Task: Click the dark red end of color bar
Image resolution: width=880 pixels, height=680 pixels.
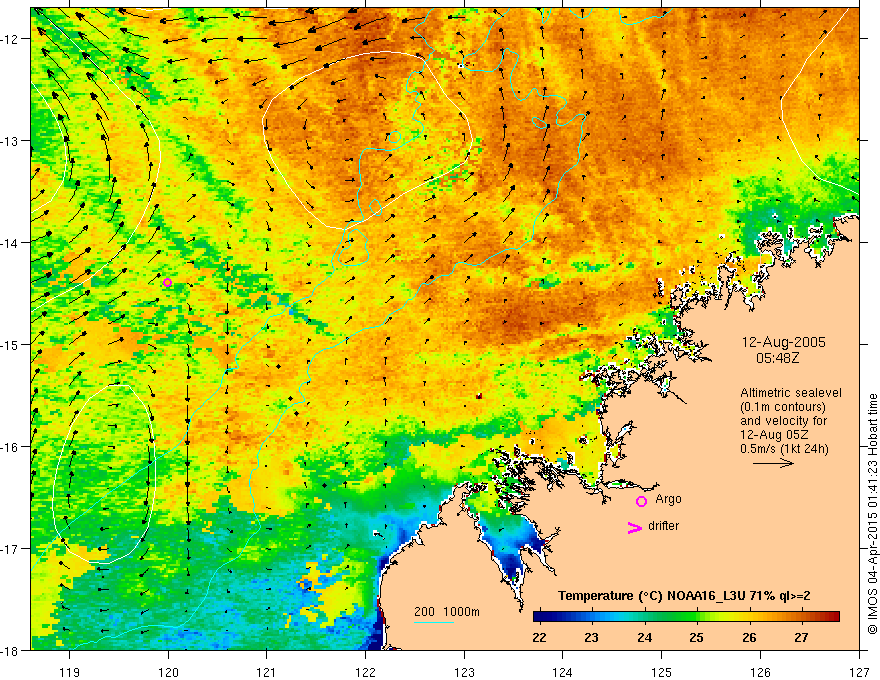Action: (835, 617)
